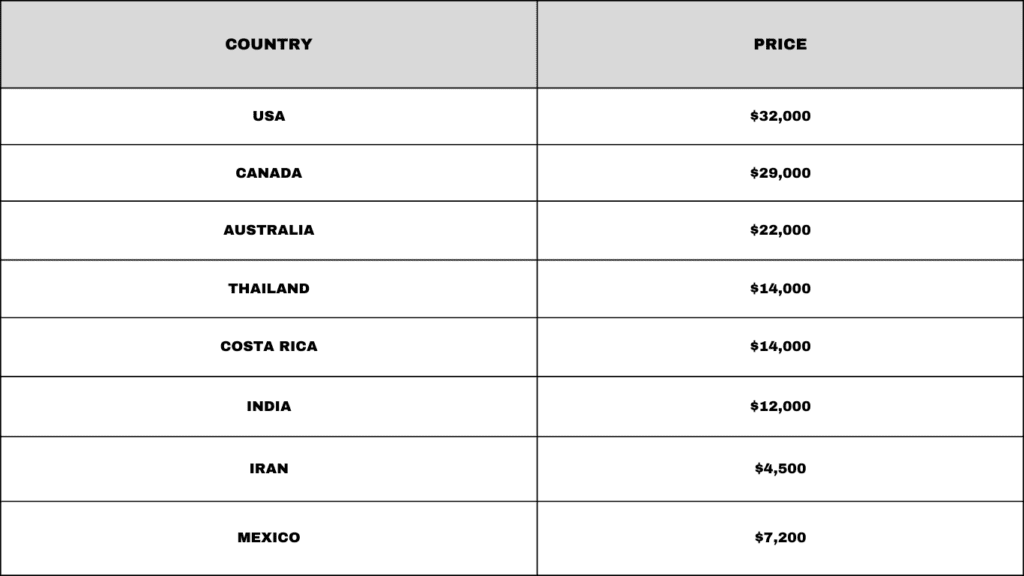The height and width of the screenshot is (576, 1024).
Task: Select the $32,000 price cell
Action: pos(780,116)
